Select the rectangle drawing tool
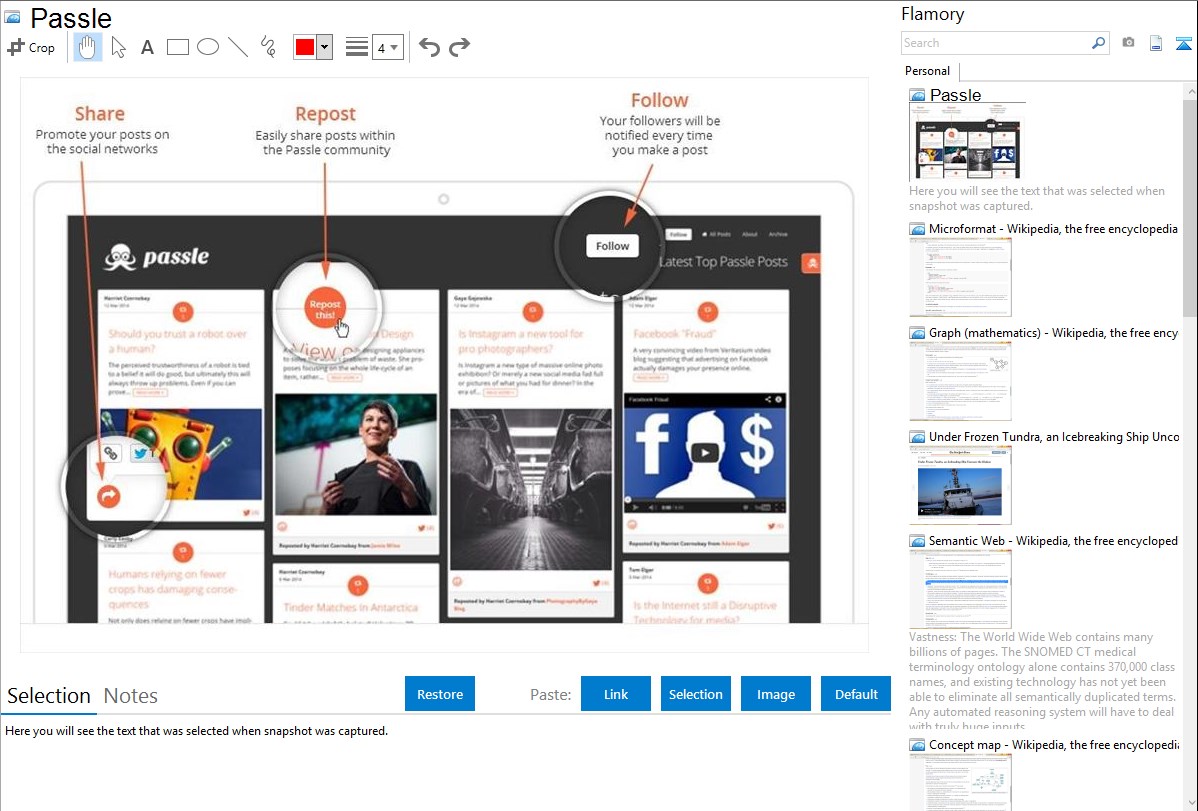This screenshot has height=811, width=1198. point(177,47)
